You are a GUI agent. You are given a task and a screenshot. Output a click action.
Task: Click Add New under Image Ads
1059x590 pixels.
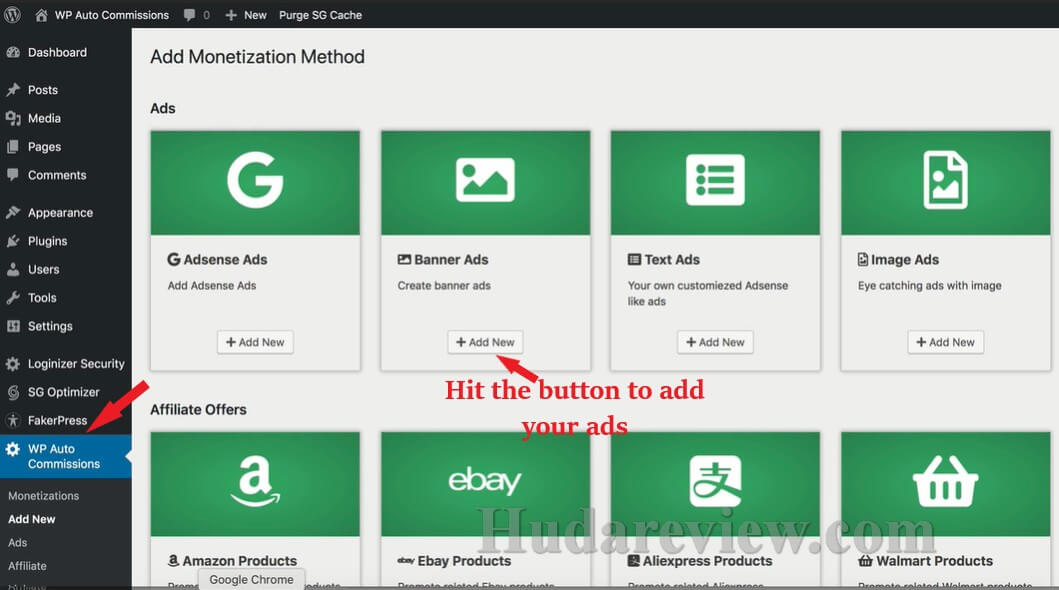tap(946, 342)
